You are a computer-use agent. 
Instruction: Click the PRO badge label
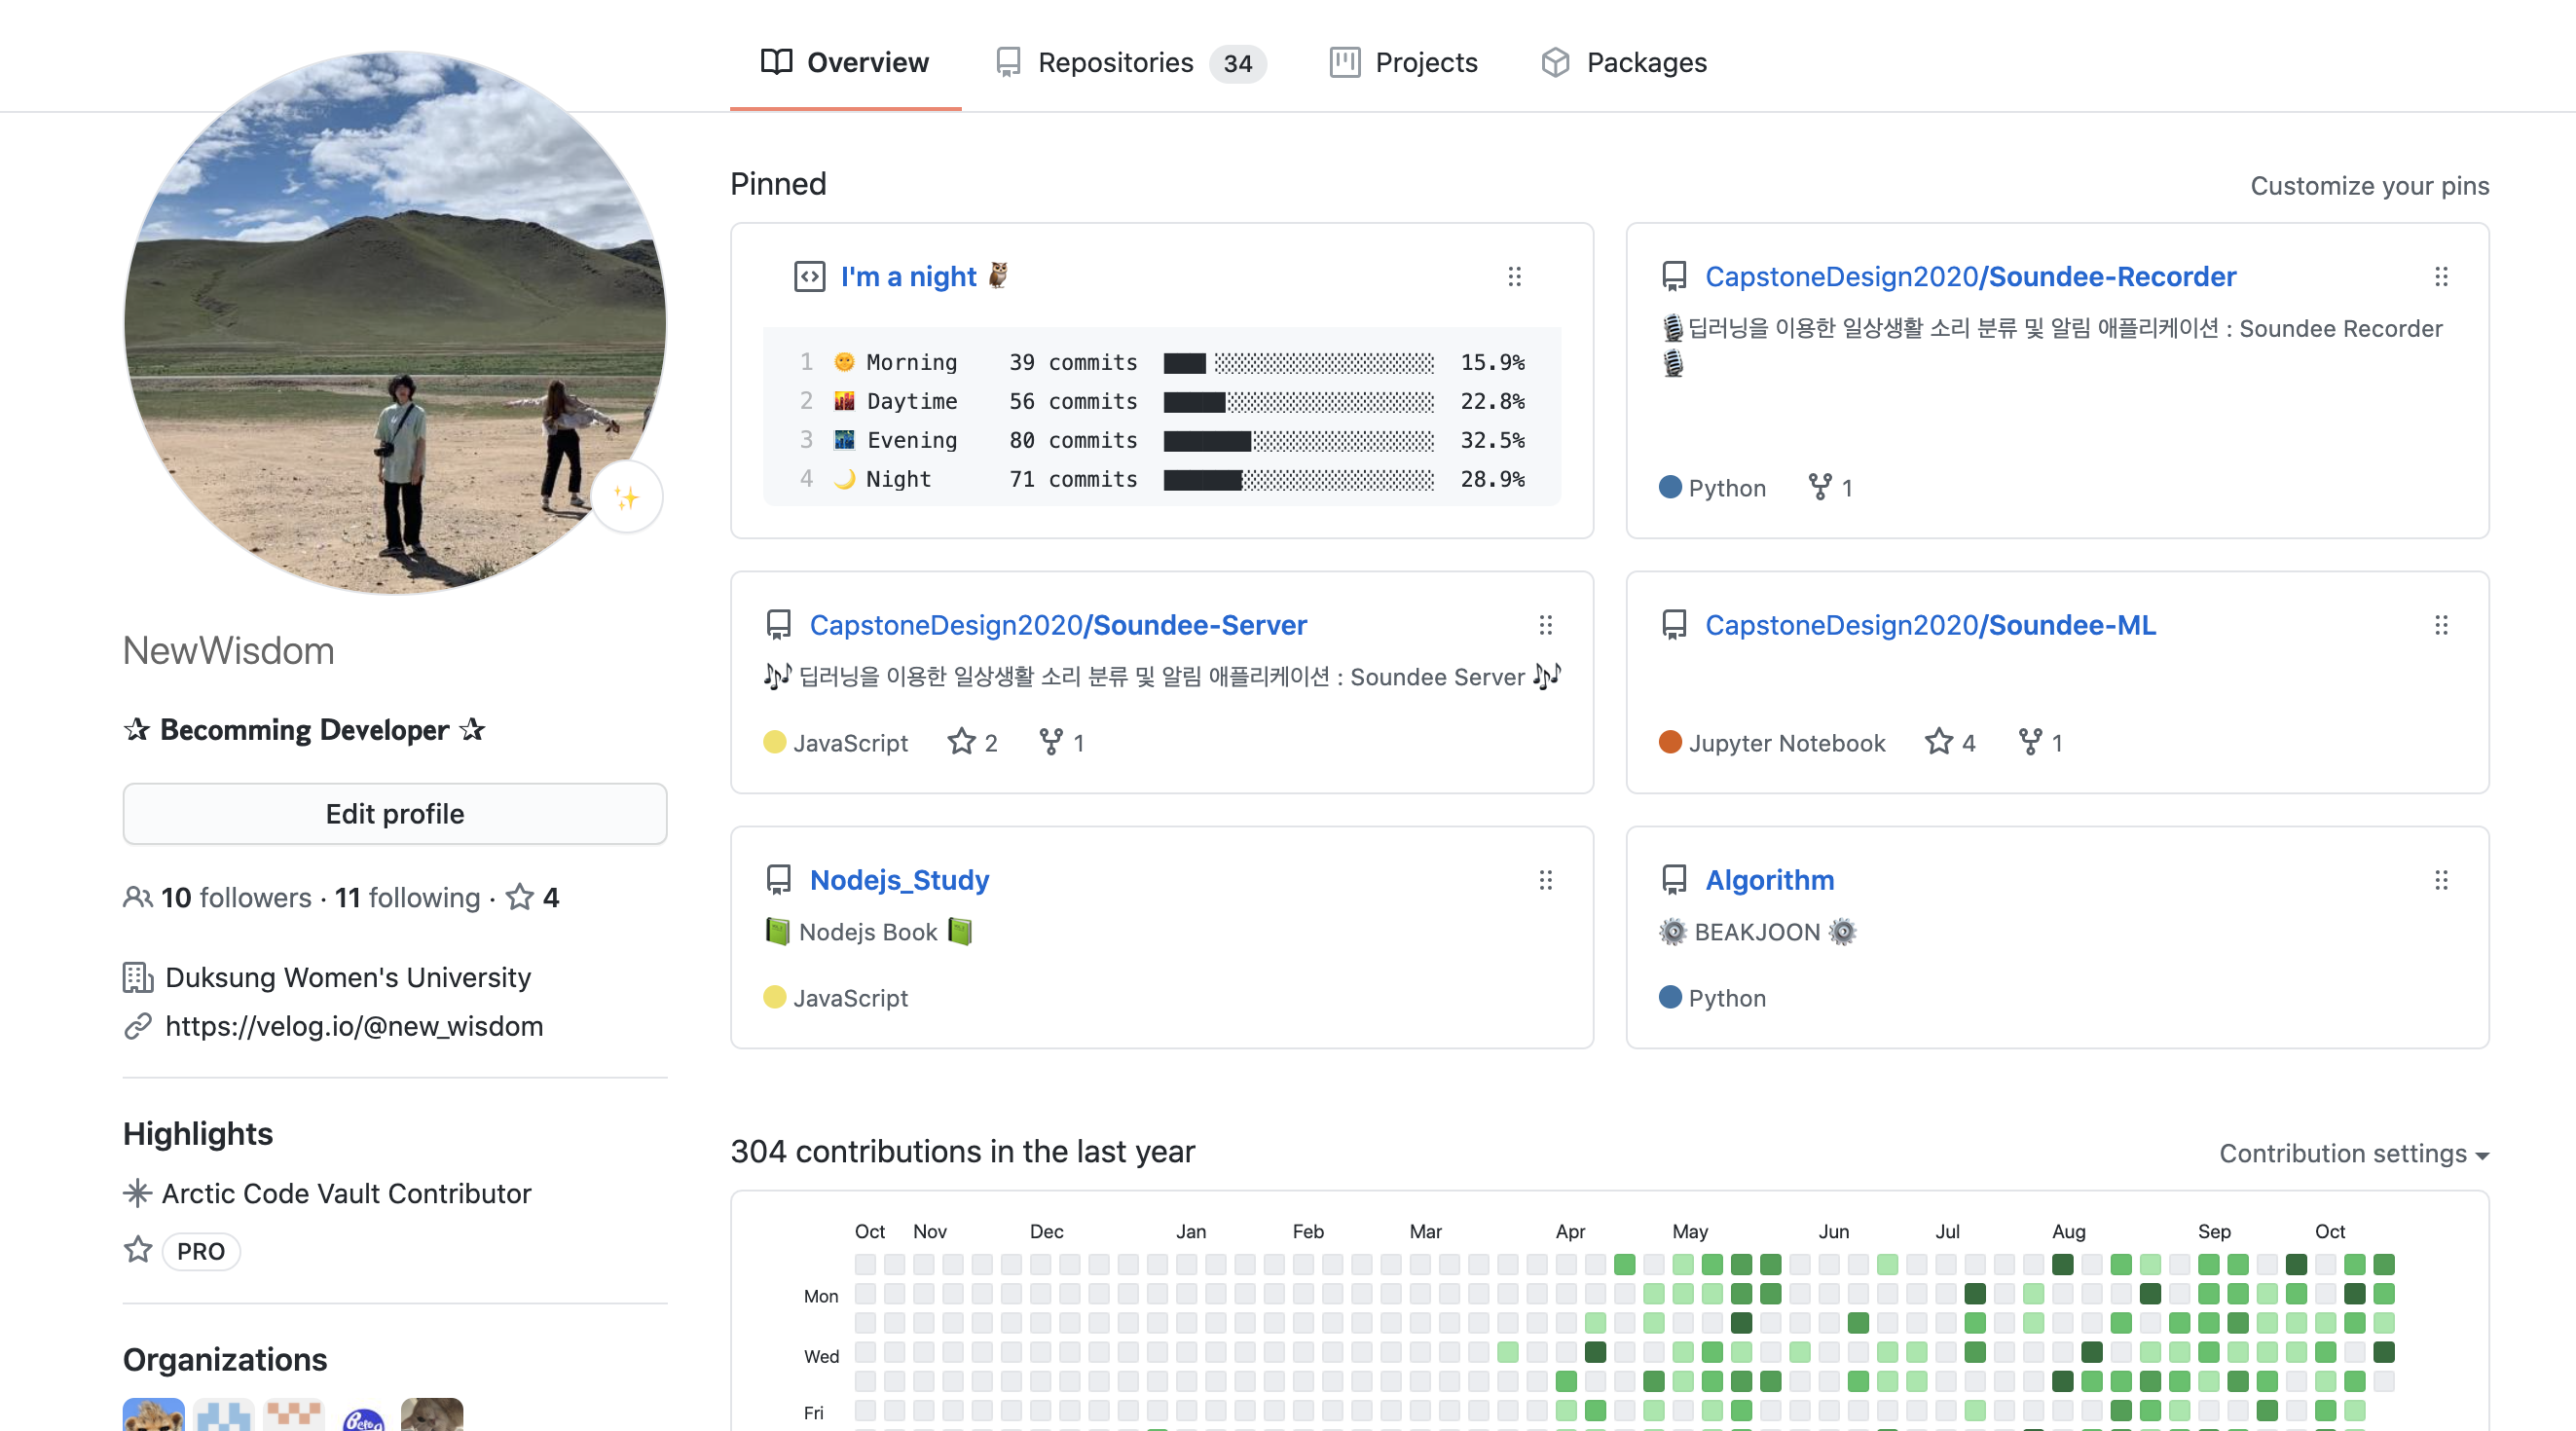pos(200,1251)
